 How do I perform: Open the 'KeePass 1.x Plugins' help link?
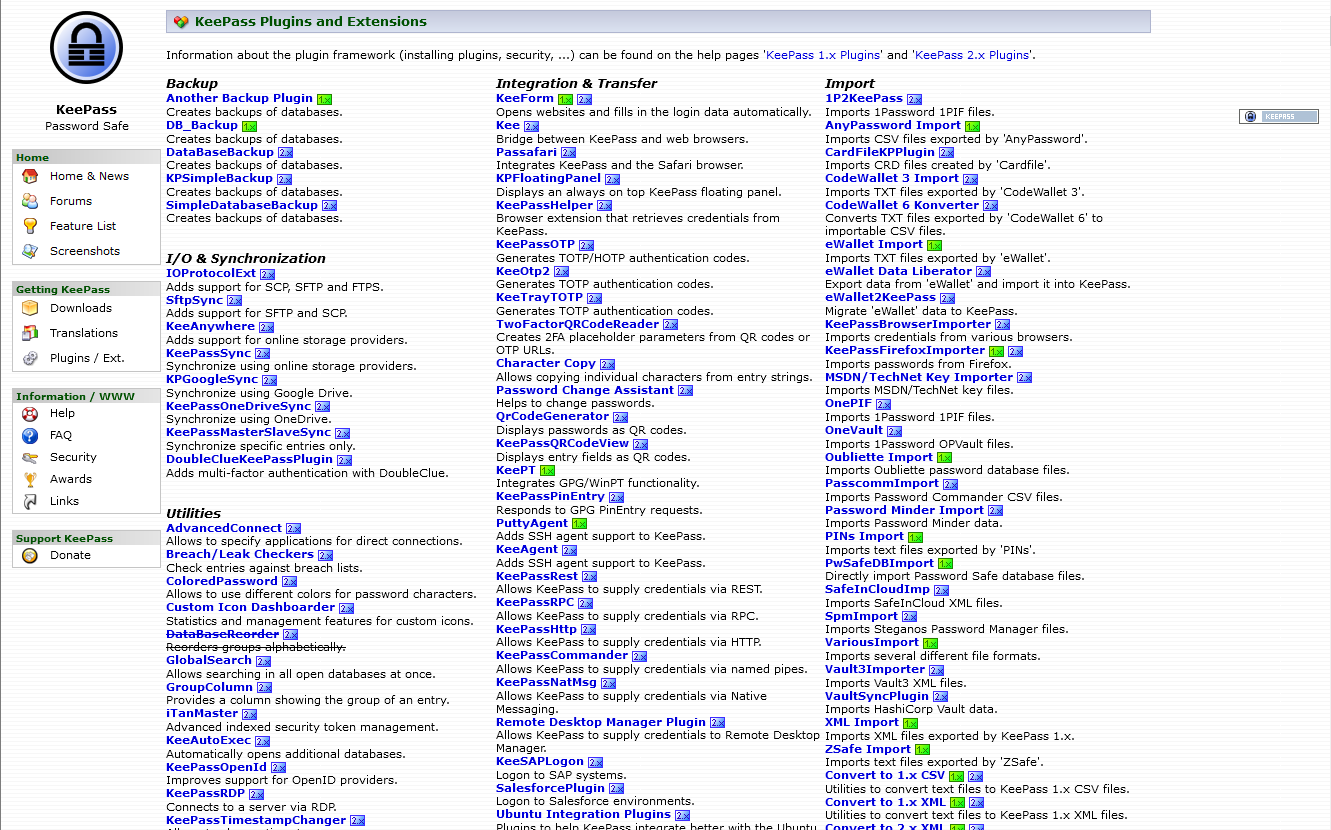824,55
